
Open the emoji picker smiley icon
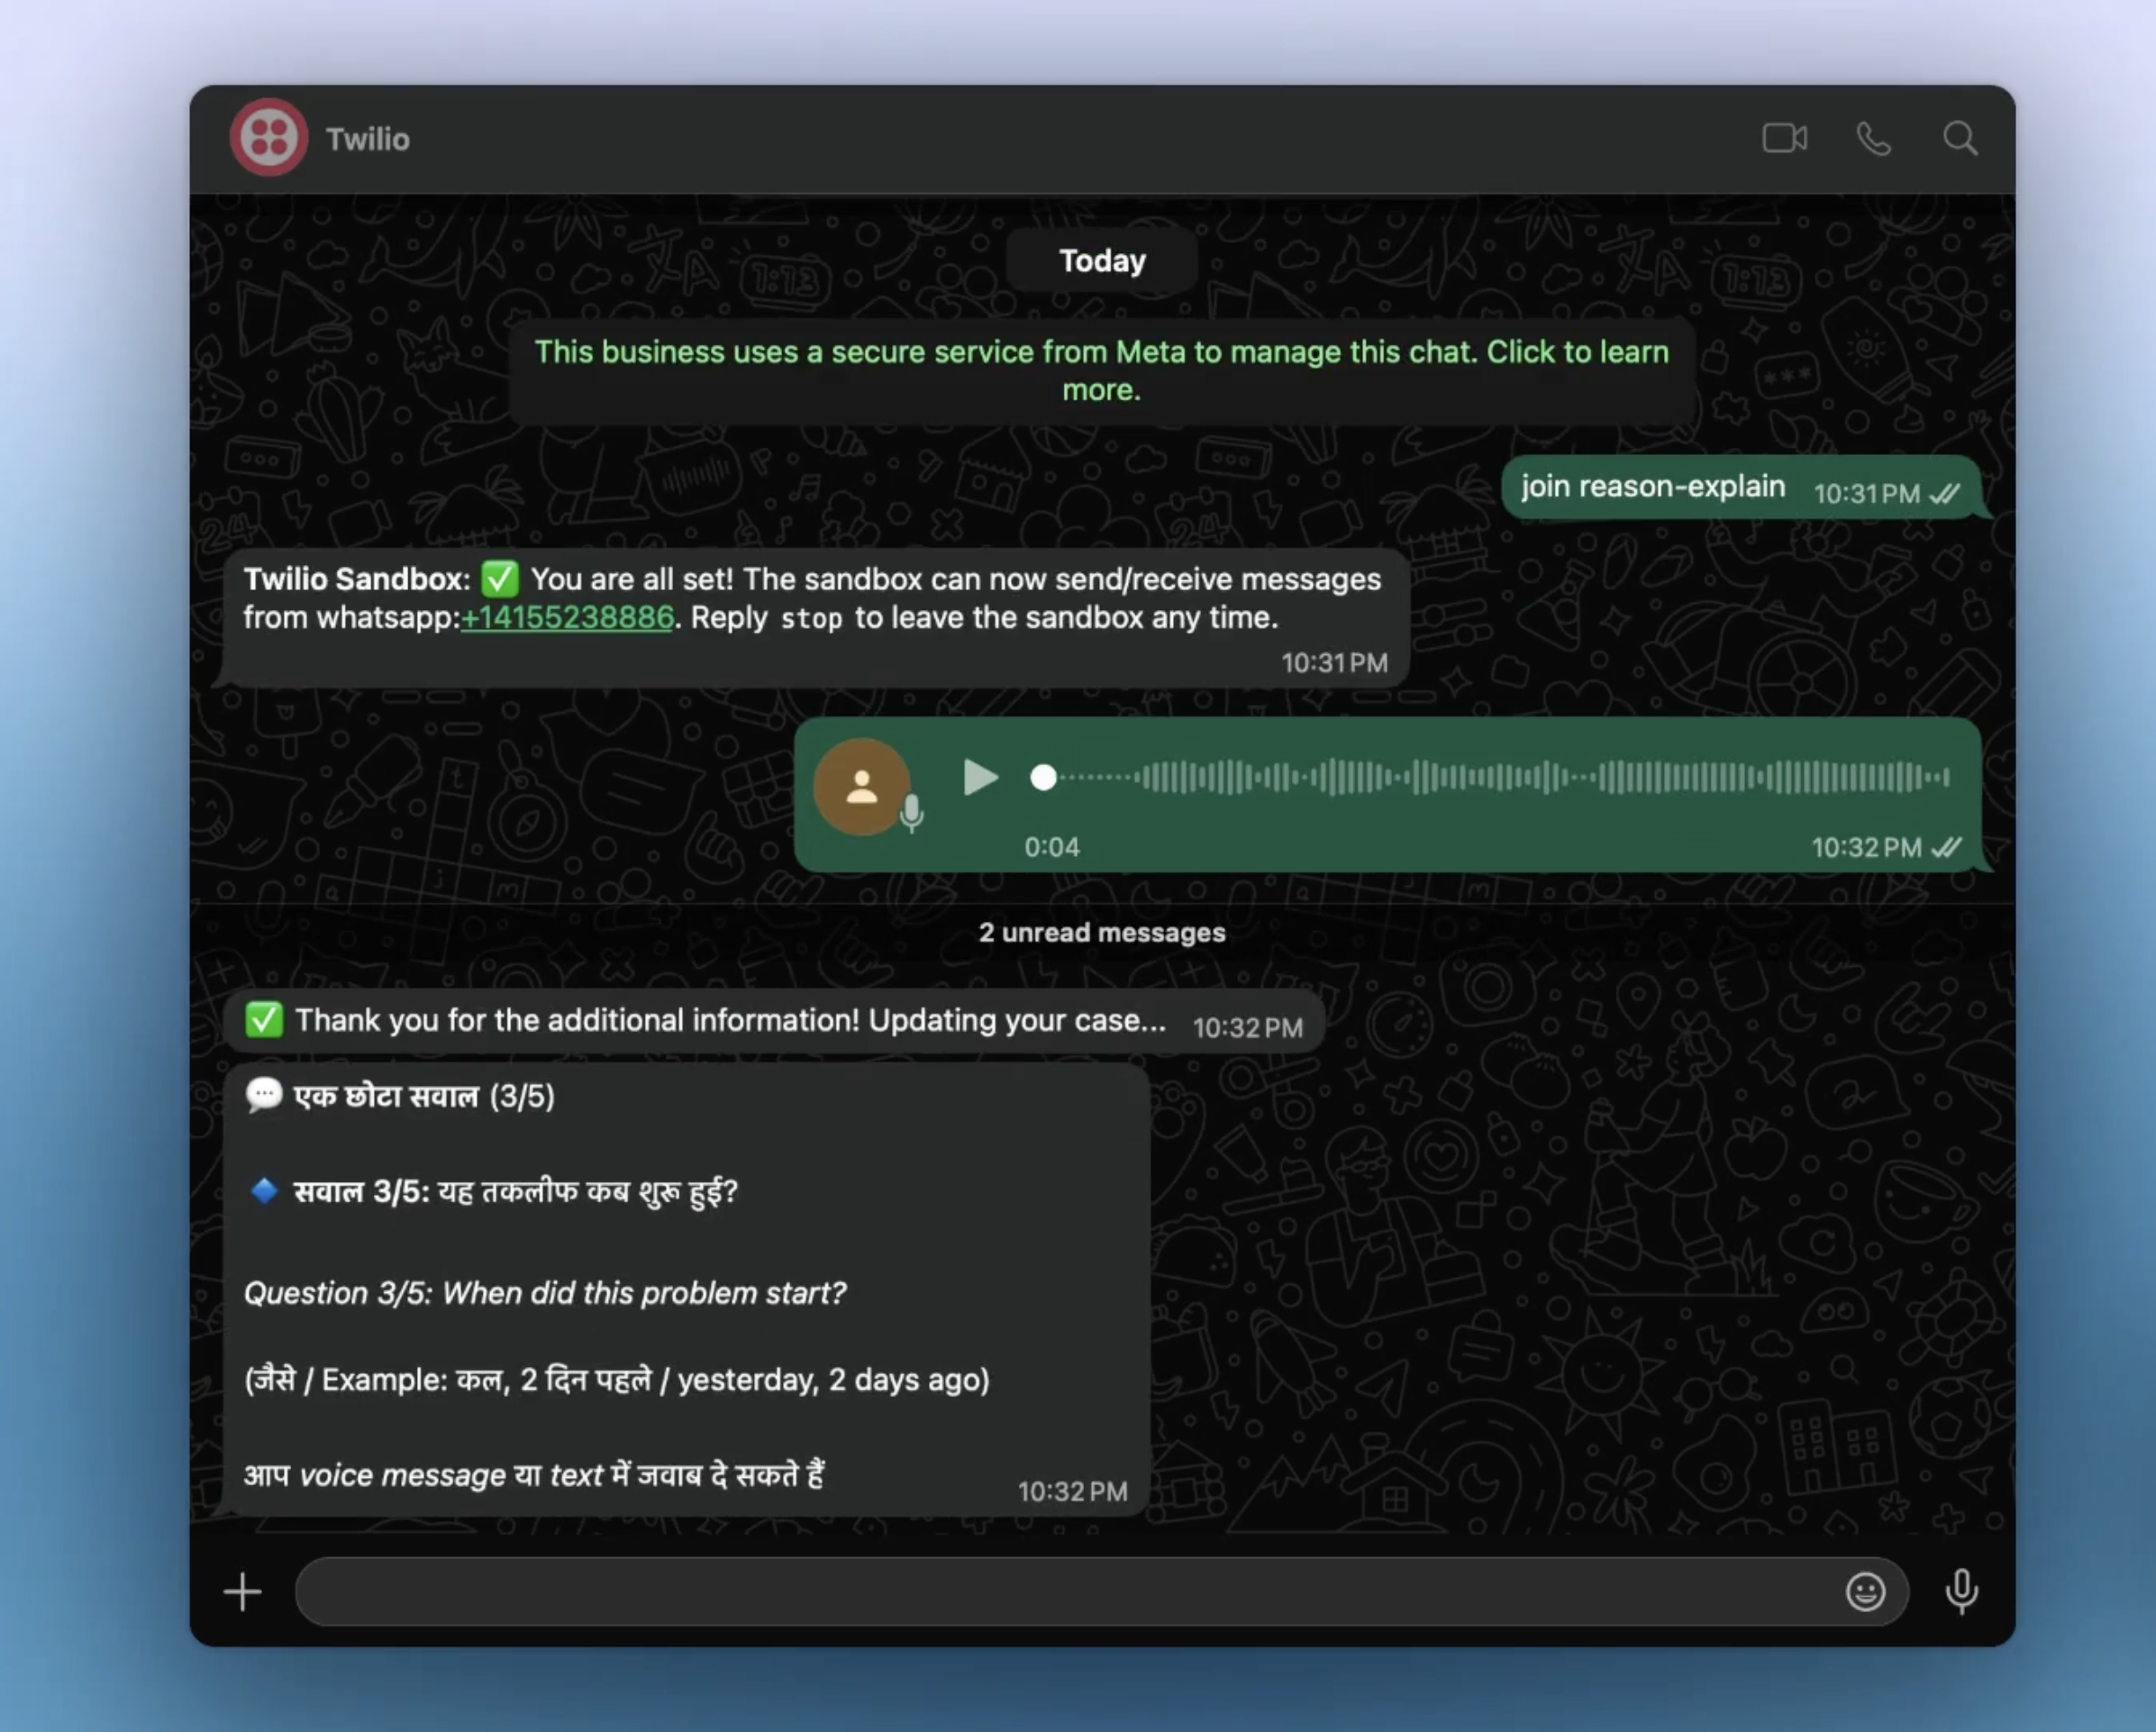(1865, 1591)
